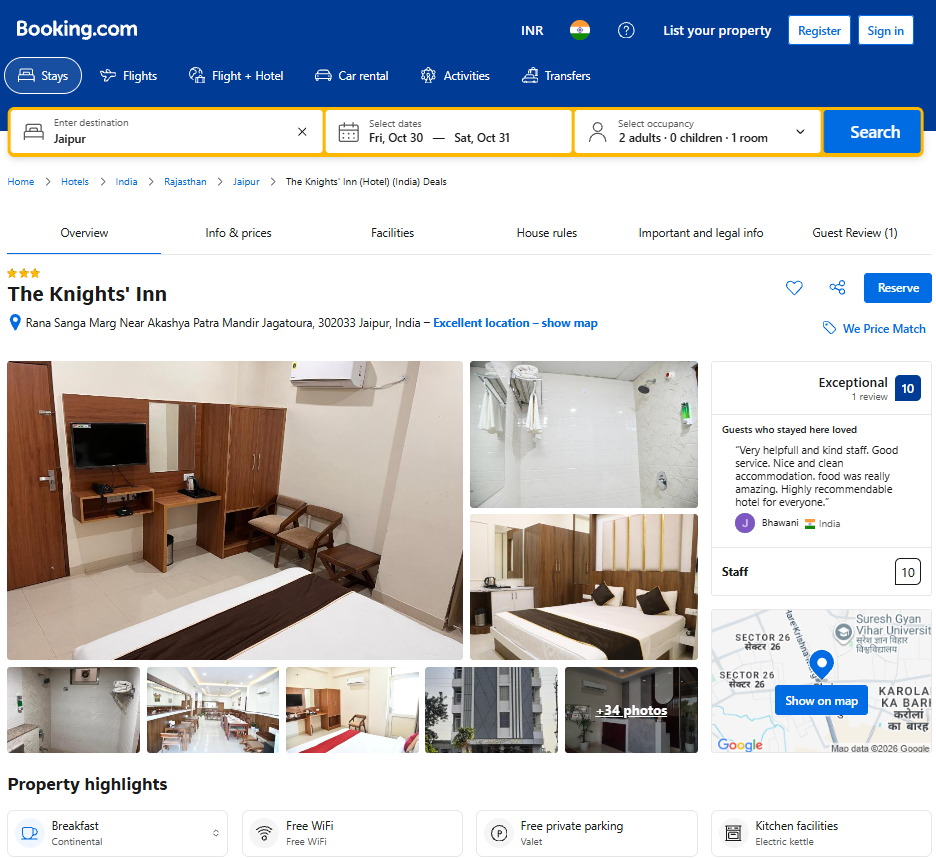936x858 pixels.
Task: Click the location pin beside the address
Action: (x=16, y=323)
